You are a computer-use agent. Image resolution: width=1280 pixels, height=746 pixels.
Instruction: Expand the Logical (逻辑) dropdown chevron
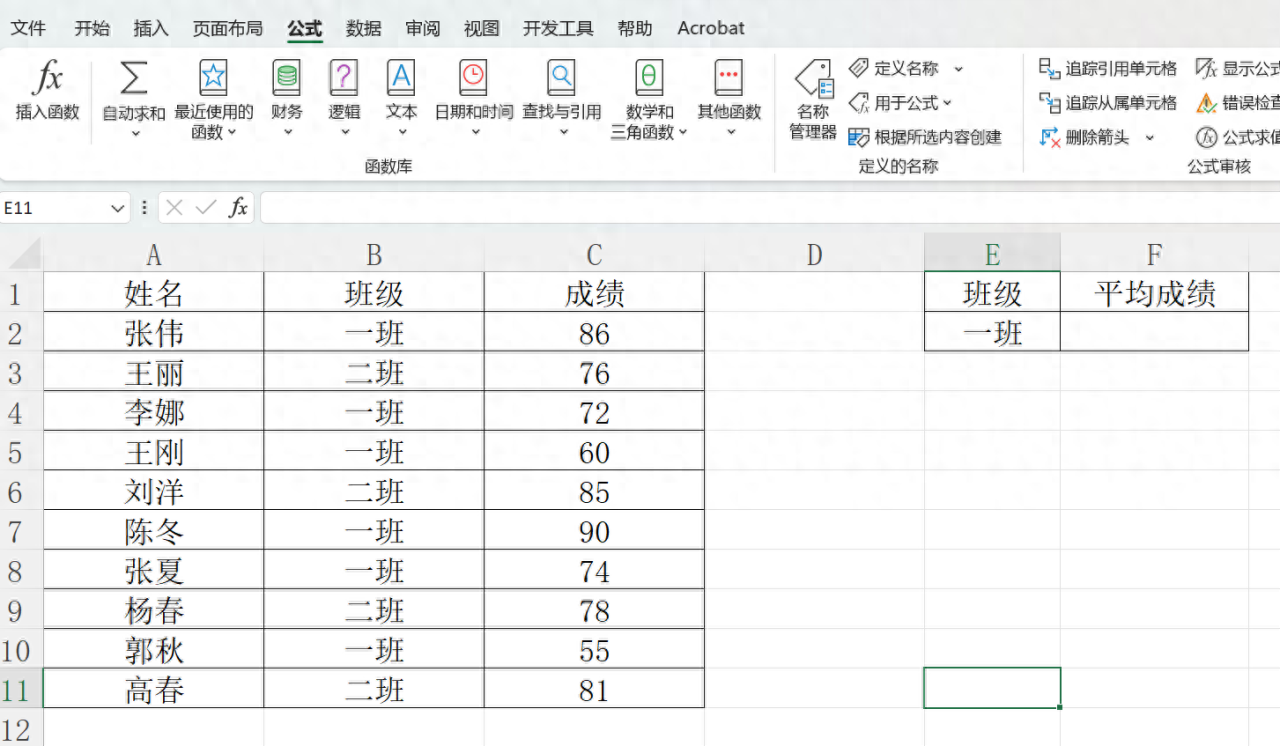point(344,132)
